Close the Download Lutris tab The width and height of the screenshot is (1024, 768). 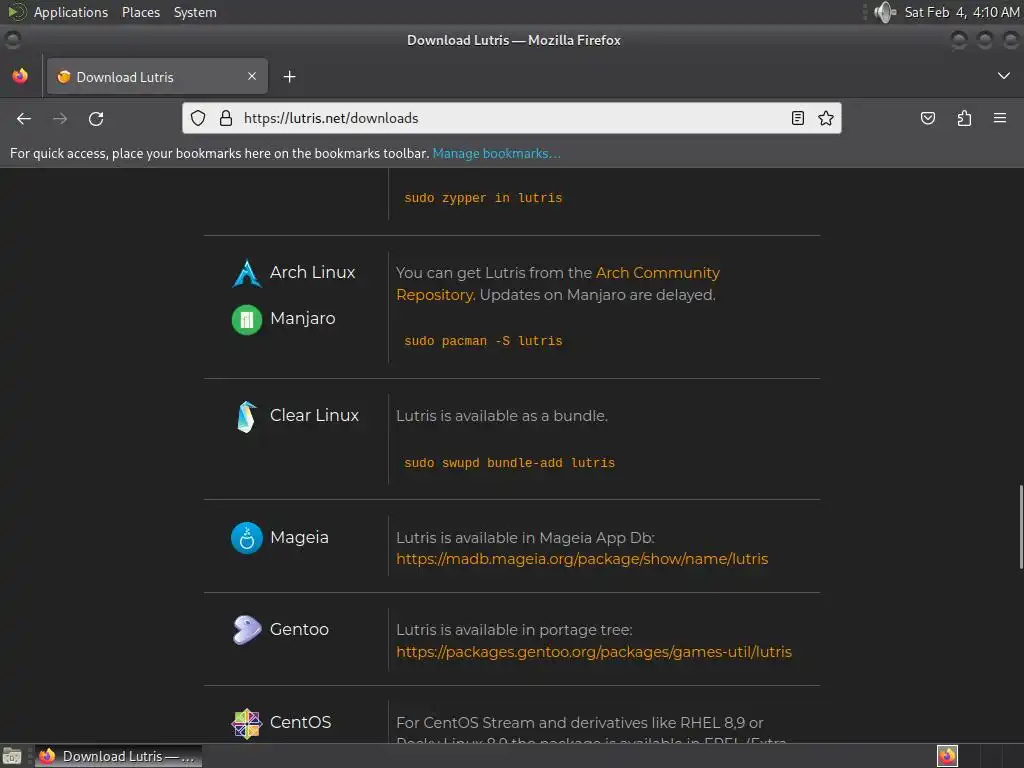[x=251, y=76]
